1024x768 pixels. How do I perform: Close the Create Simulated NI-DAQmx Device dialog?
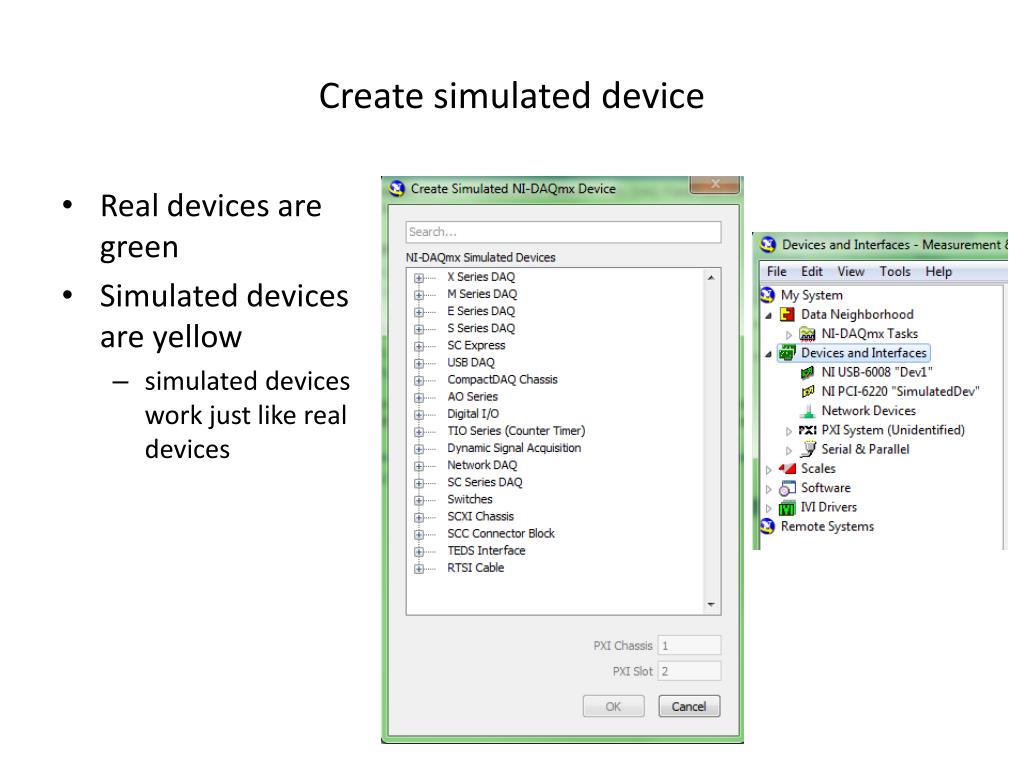point(715,185)
